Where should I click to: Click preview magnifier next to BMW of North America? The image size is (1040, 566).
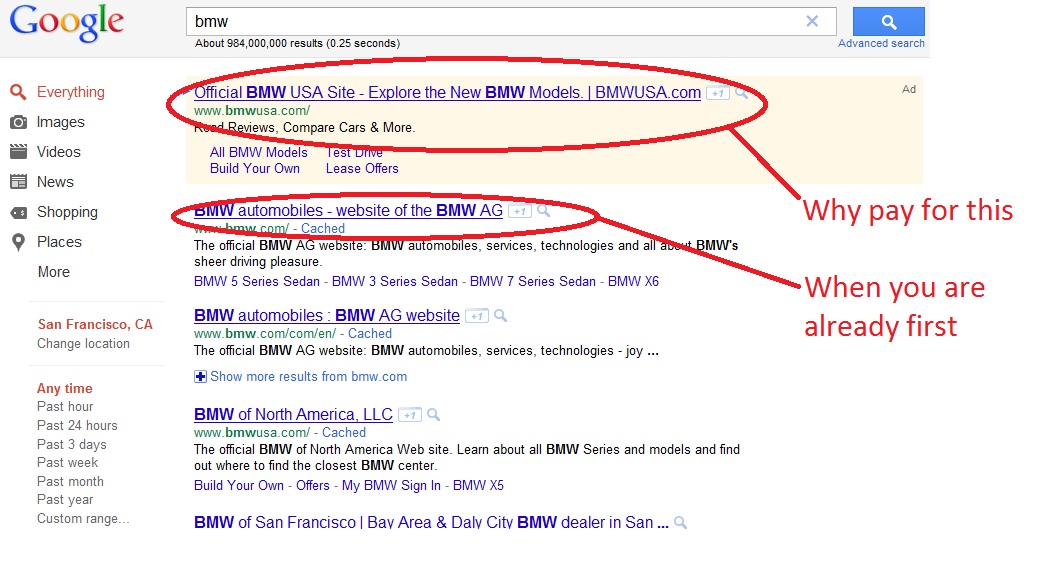[x=434, y=415]
